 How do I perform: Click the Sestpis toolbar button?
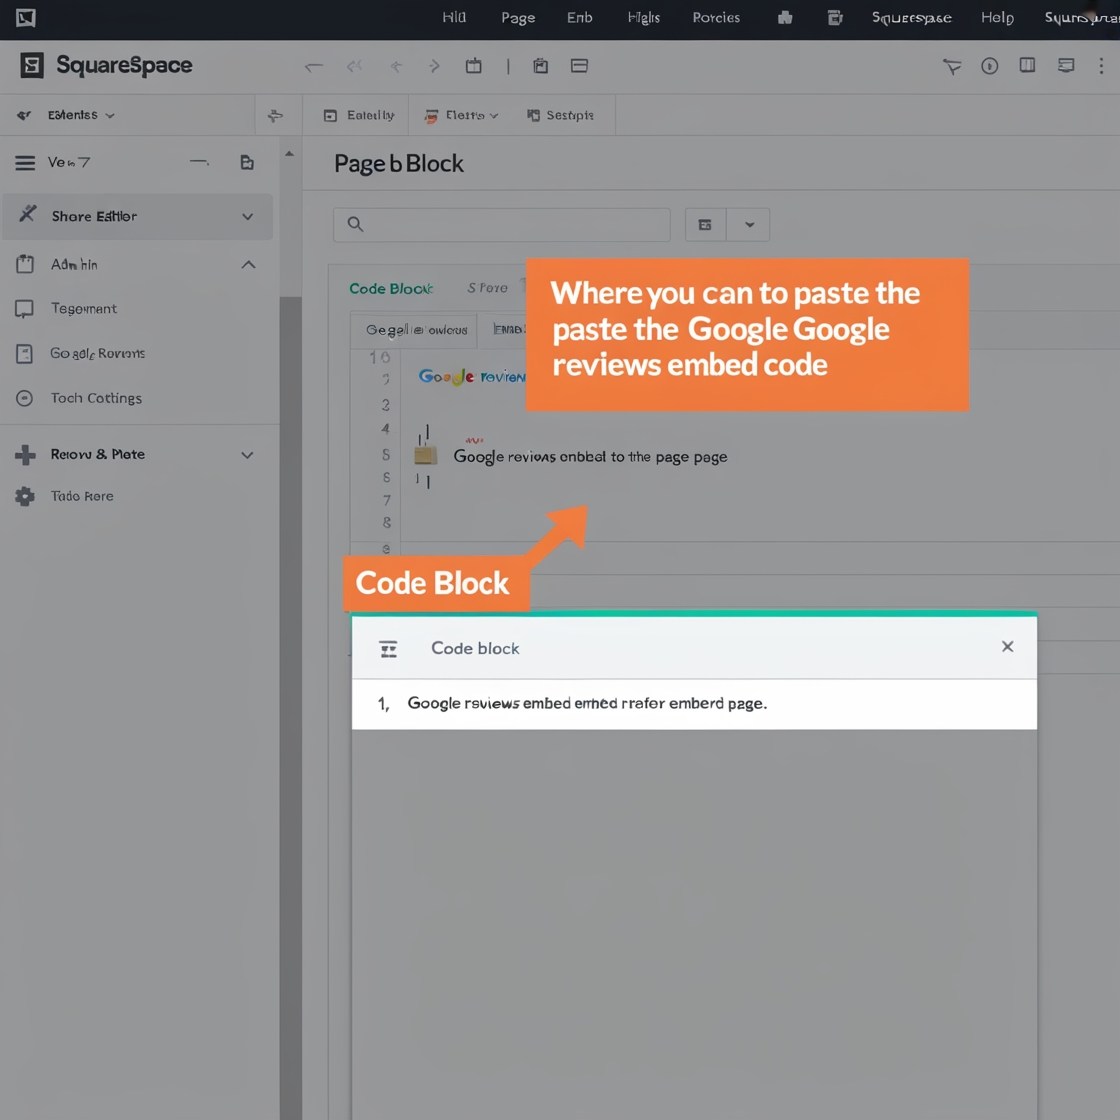pyautogui.click(x=560, y=115)
